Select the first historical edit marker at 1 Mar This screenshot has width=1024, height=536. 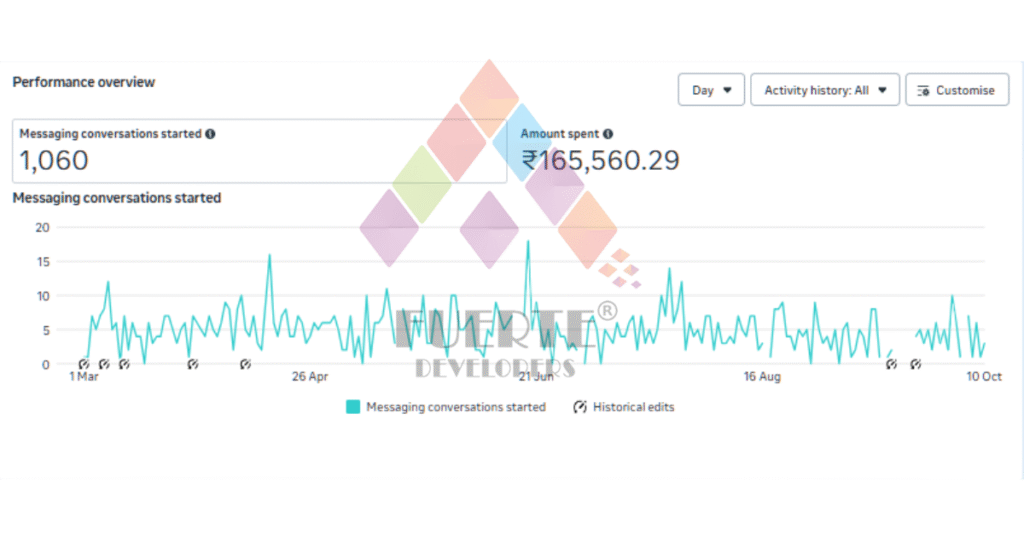coord(84,364)
